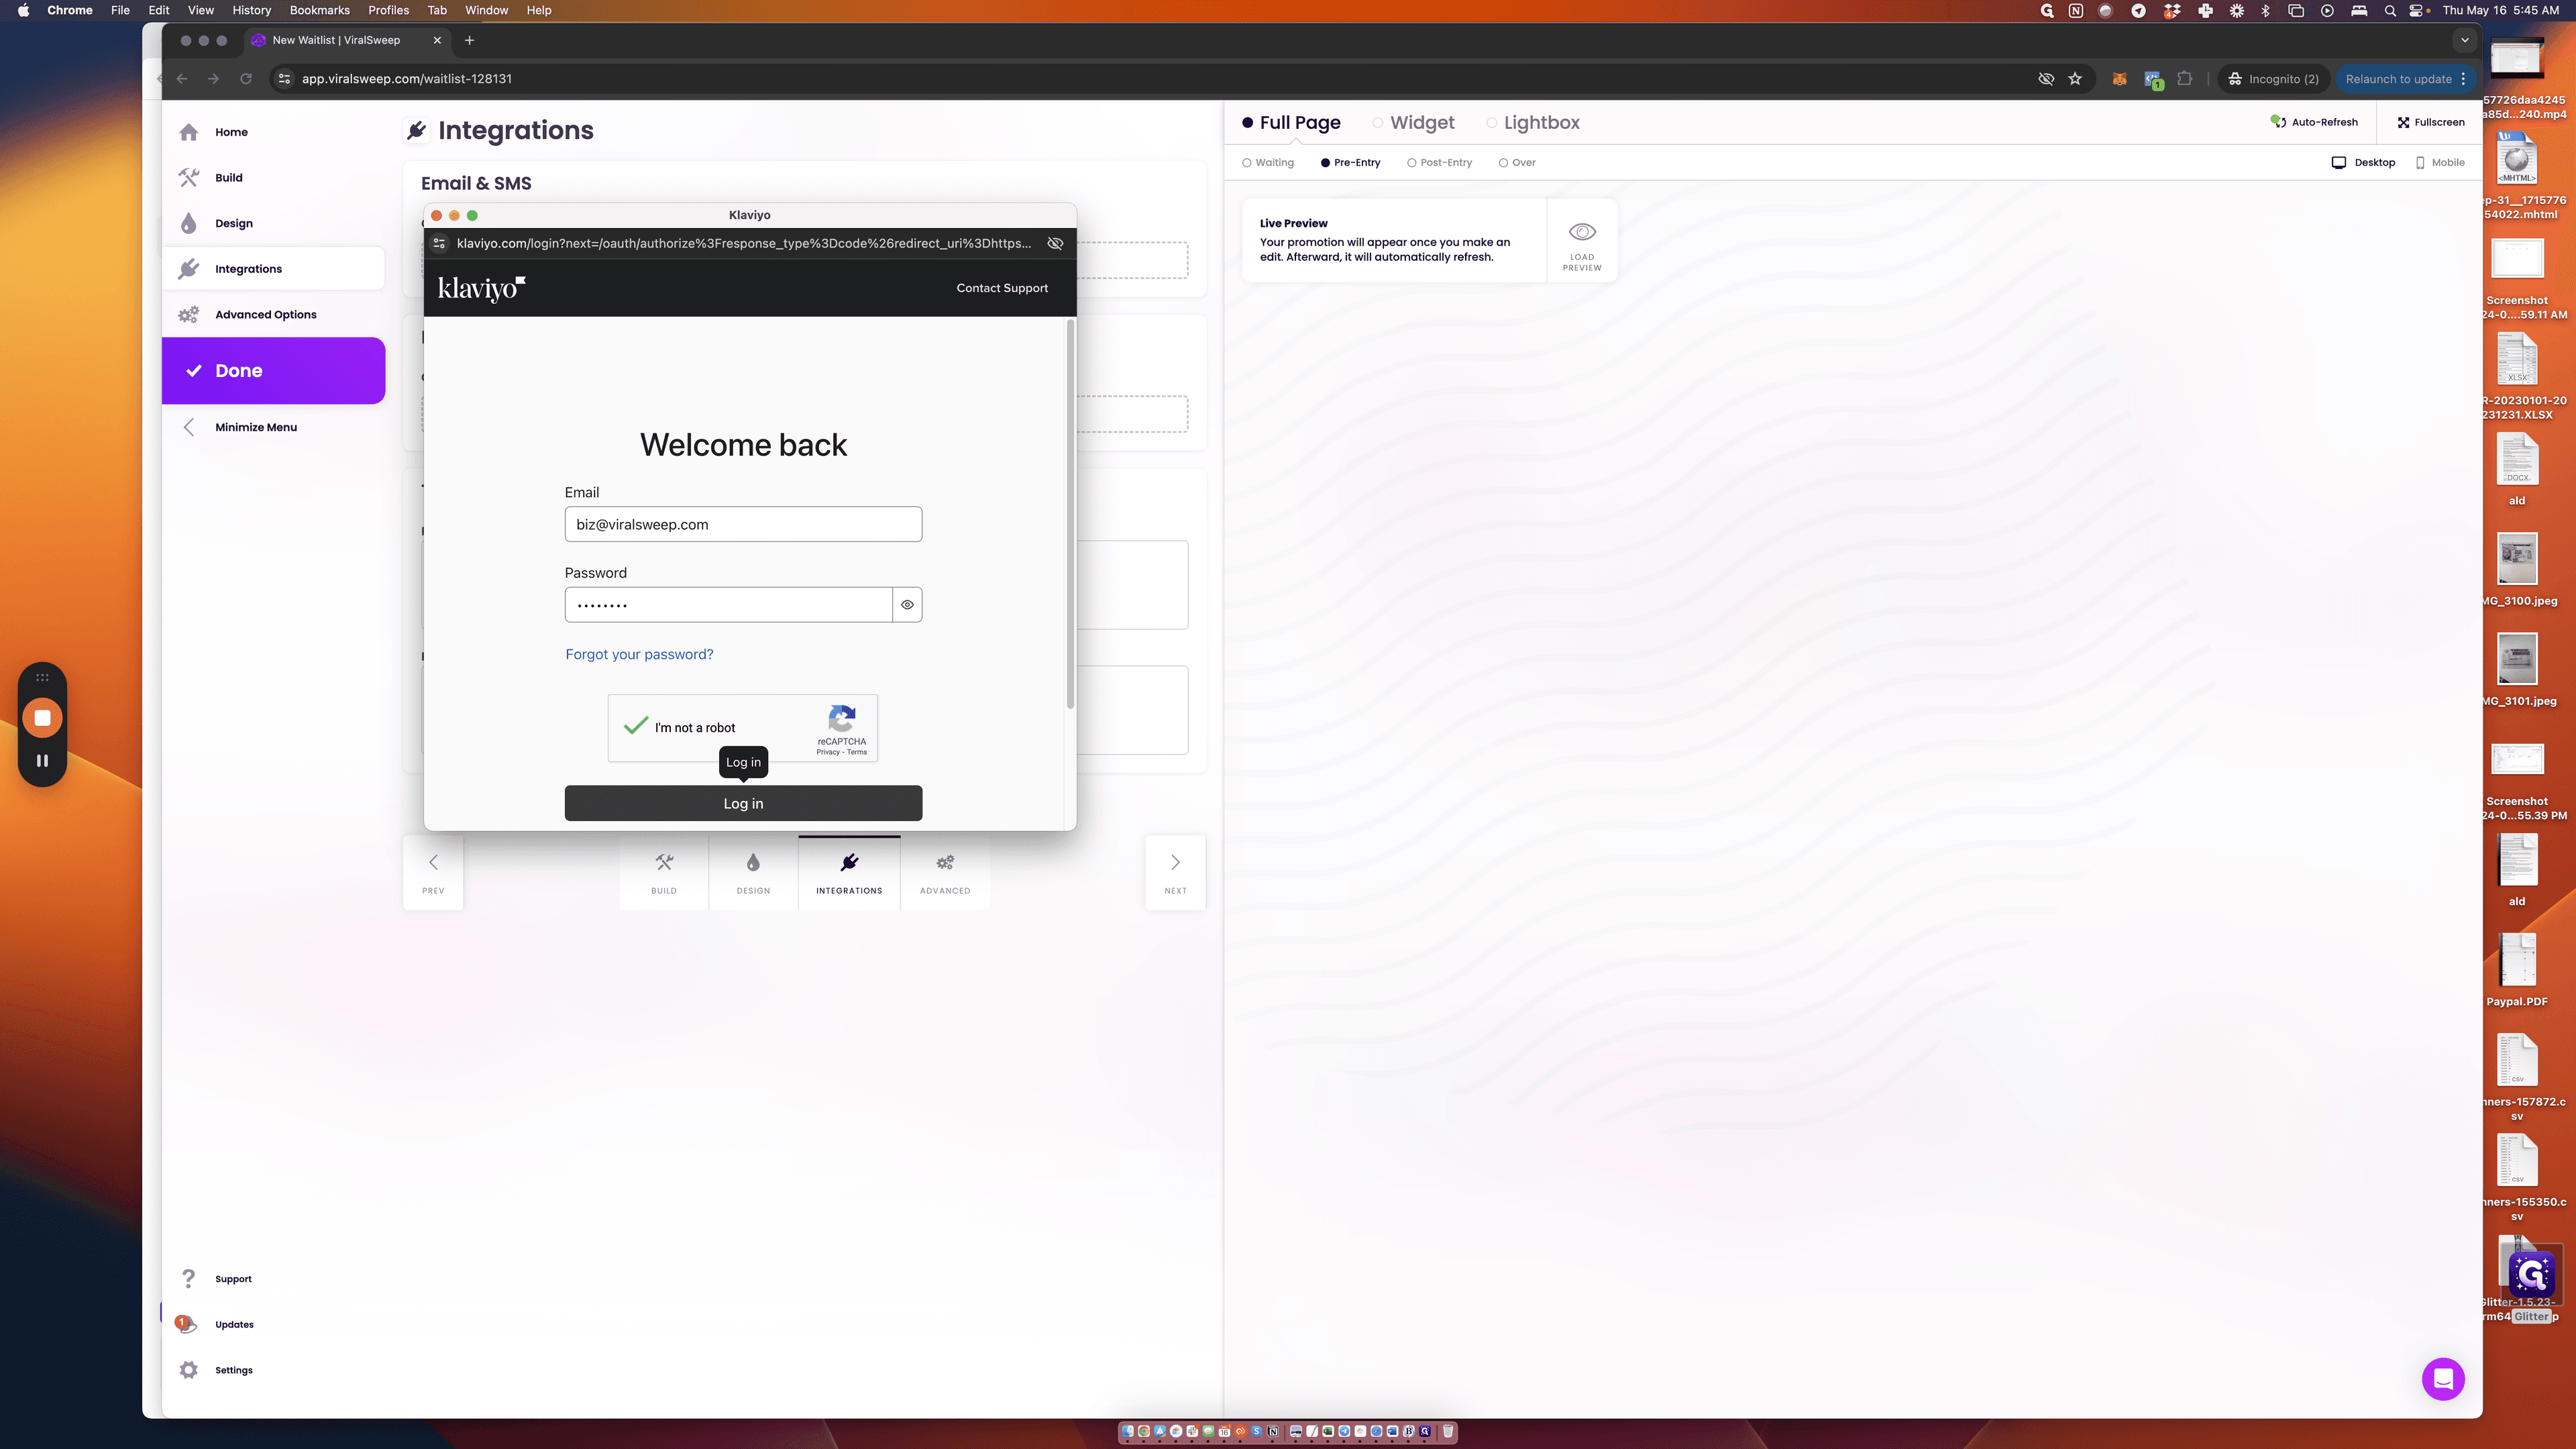Select the Build tools icon in the sidebar
This screenshot has height=1449, width=2576.
[x=188, y=178]
